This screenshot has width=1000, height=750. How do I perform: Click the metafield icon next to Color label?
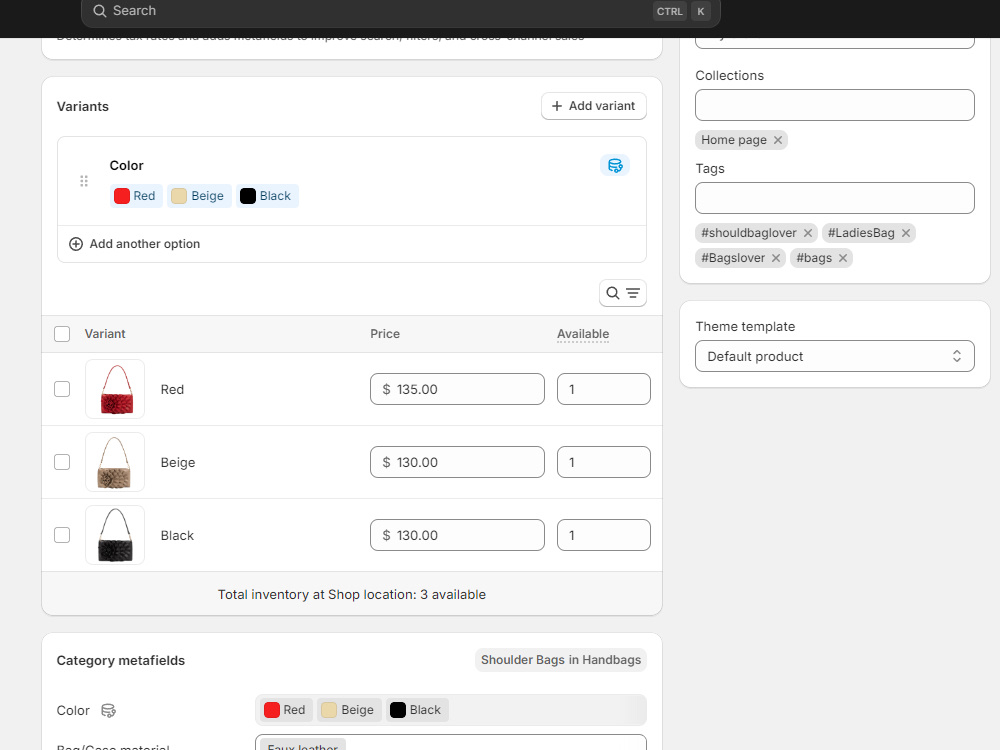(108, 710)
